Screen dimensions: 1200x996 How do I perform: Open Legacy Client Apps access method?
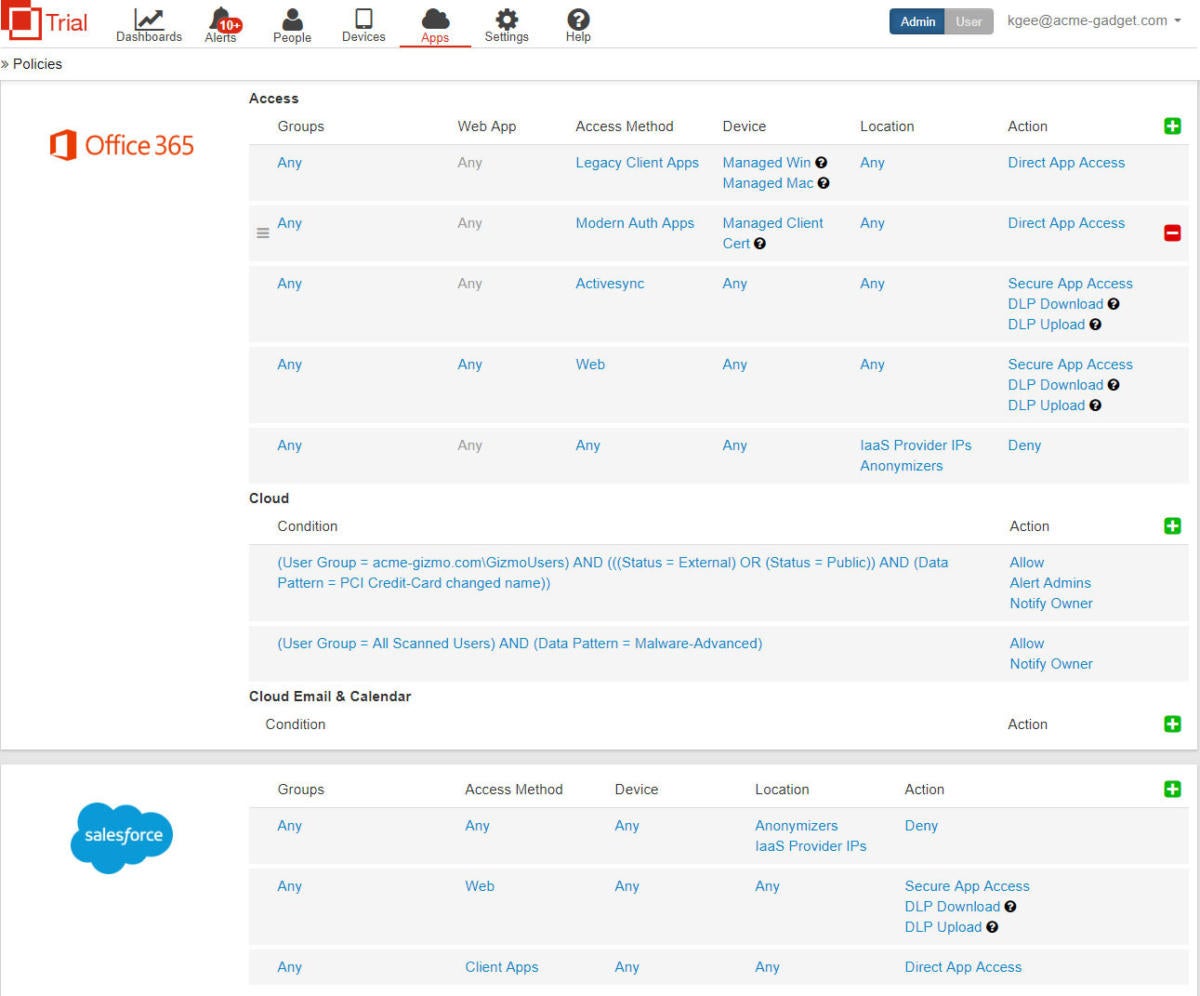(637, 163)
